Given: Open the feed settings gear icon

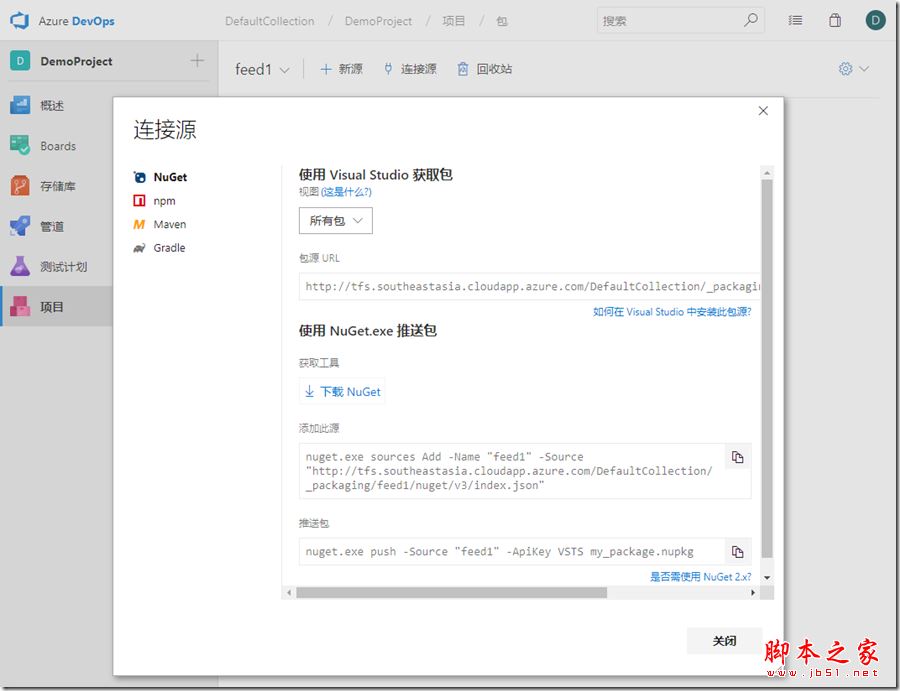Looking at the screenshot, I should [x=845, y=69].
